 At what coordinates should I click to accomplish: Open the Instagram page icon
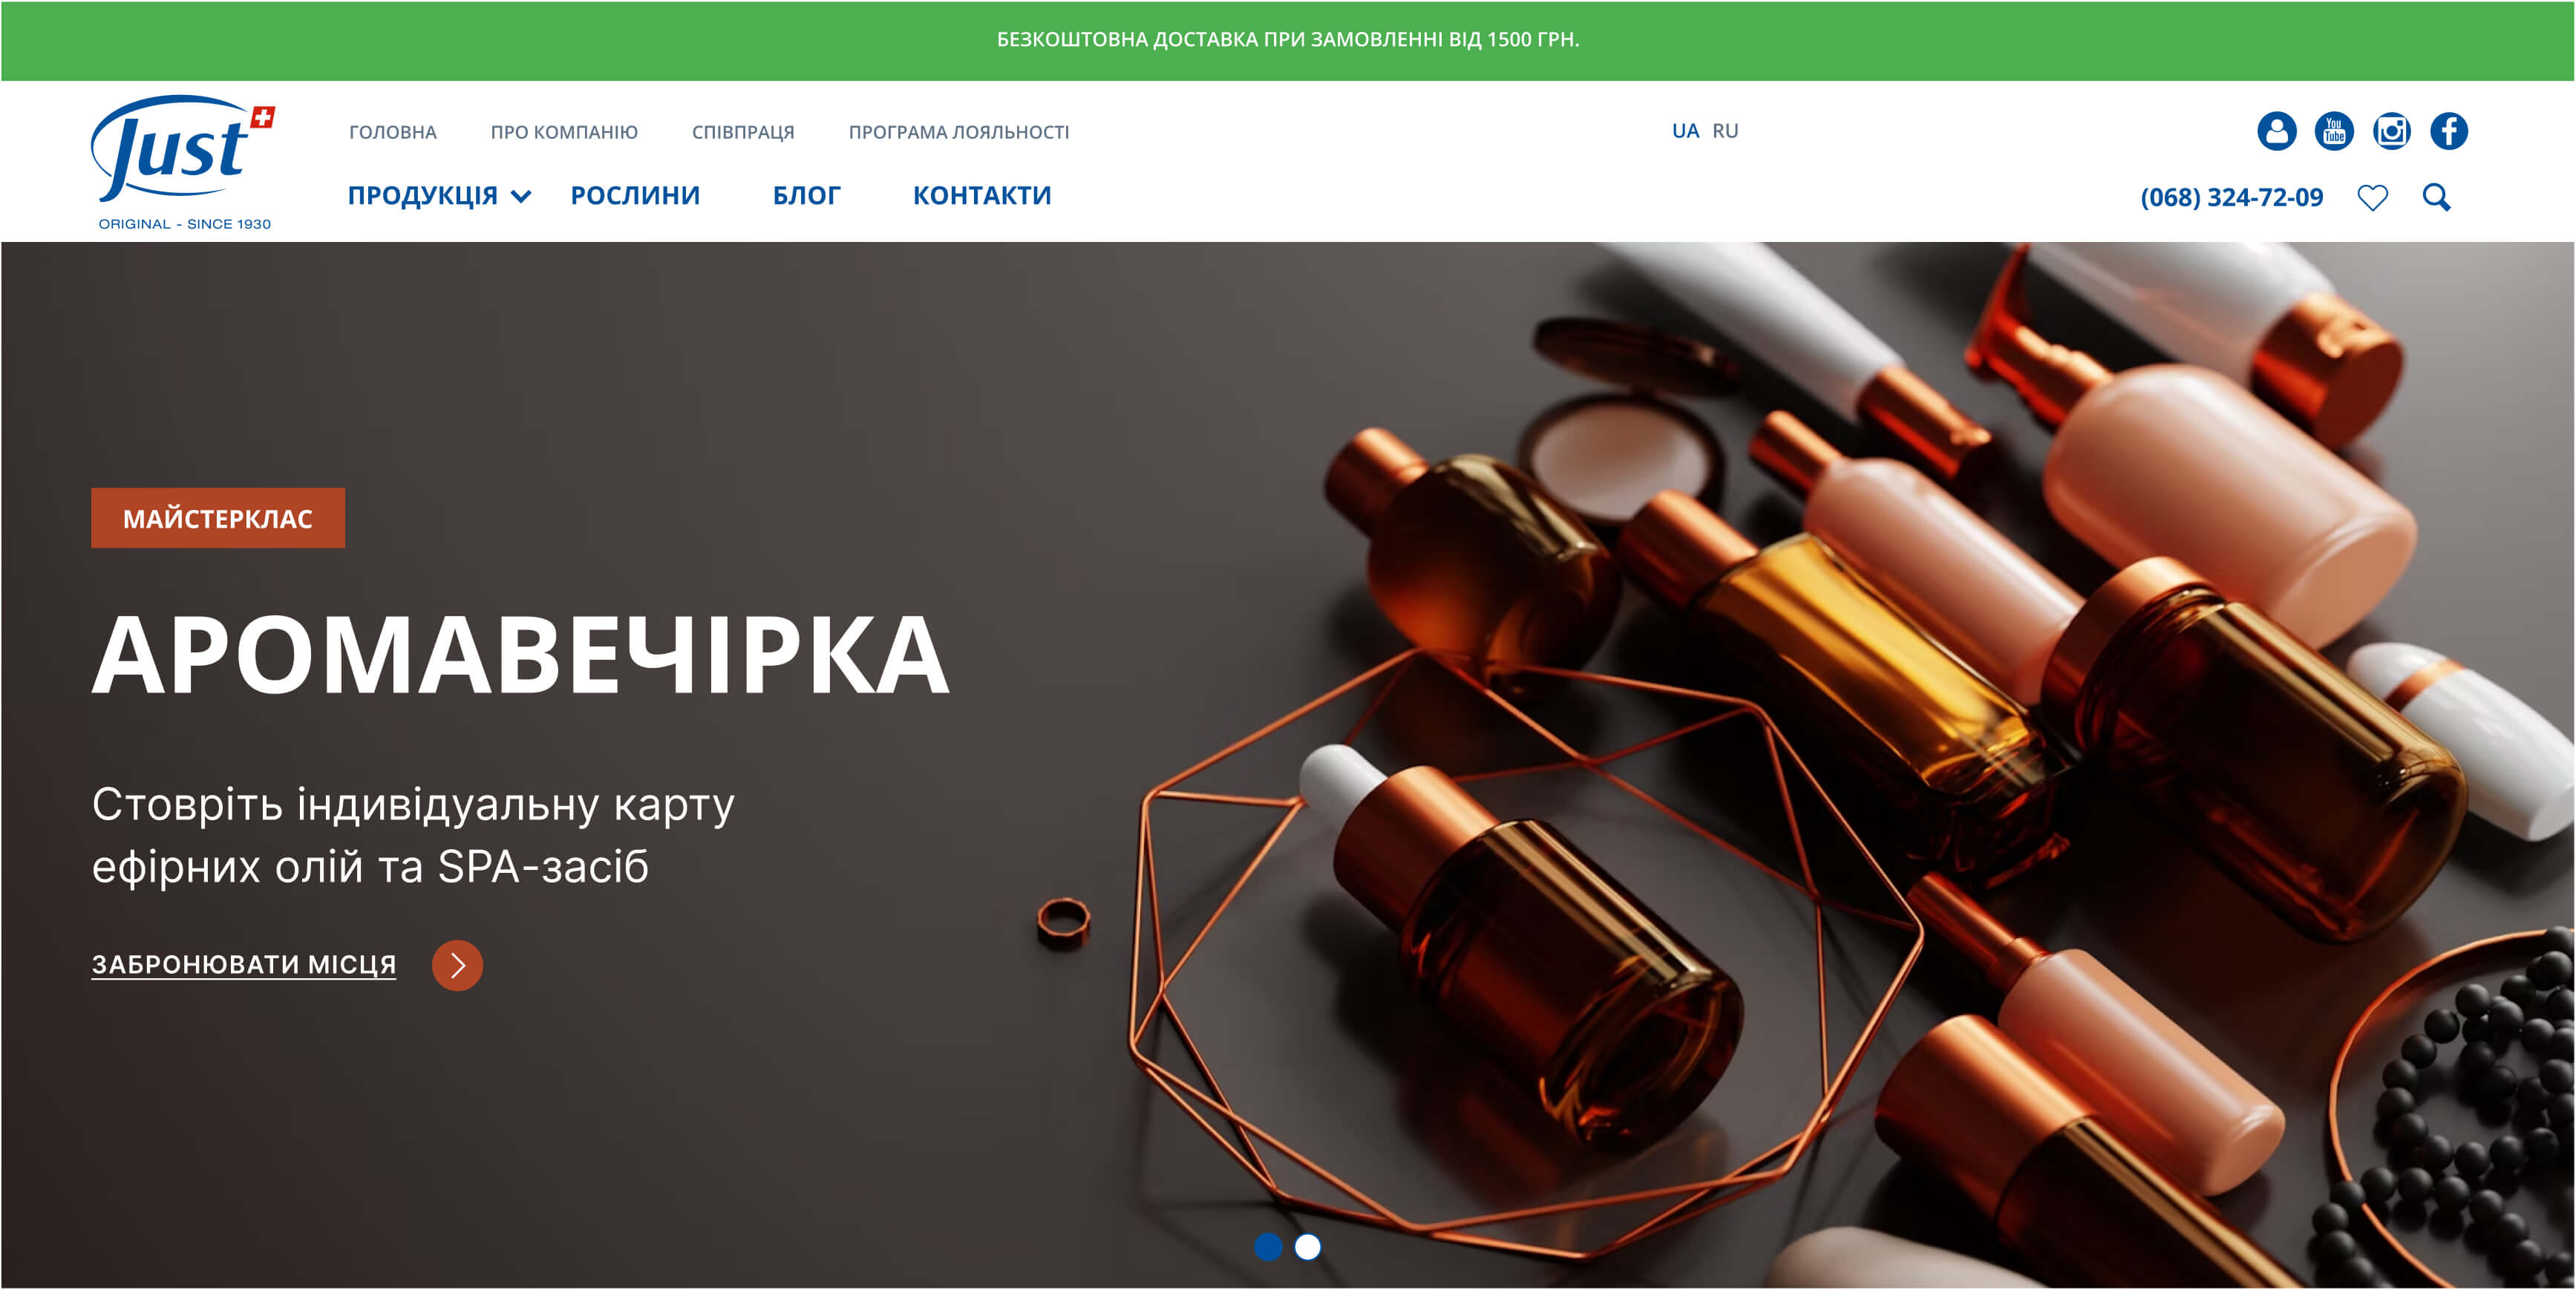pos(2391,131)
